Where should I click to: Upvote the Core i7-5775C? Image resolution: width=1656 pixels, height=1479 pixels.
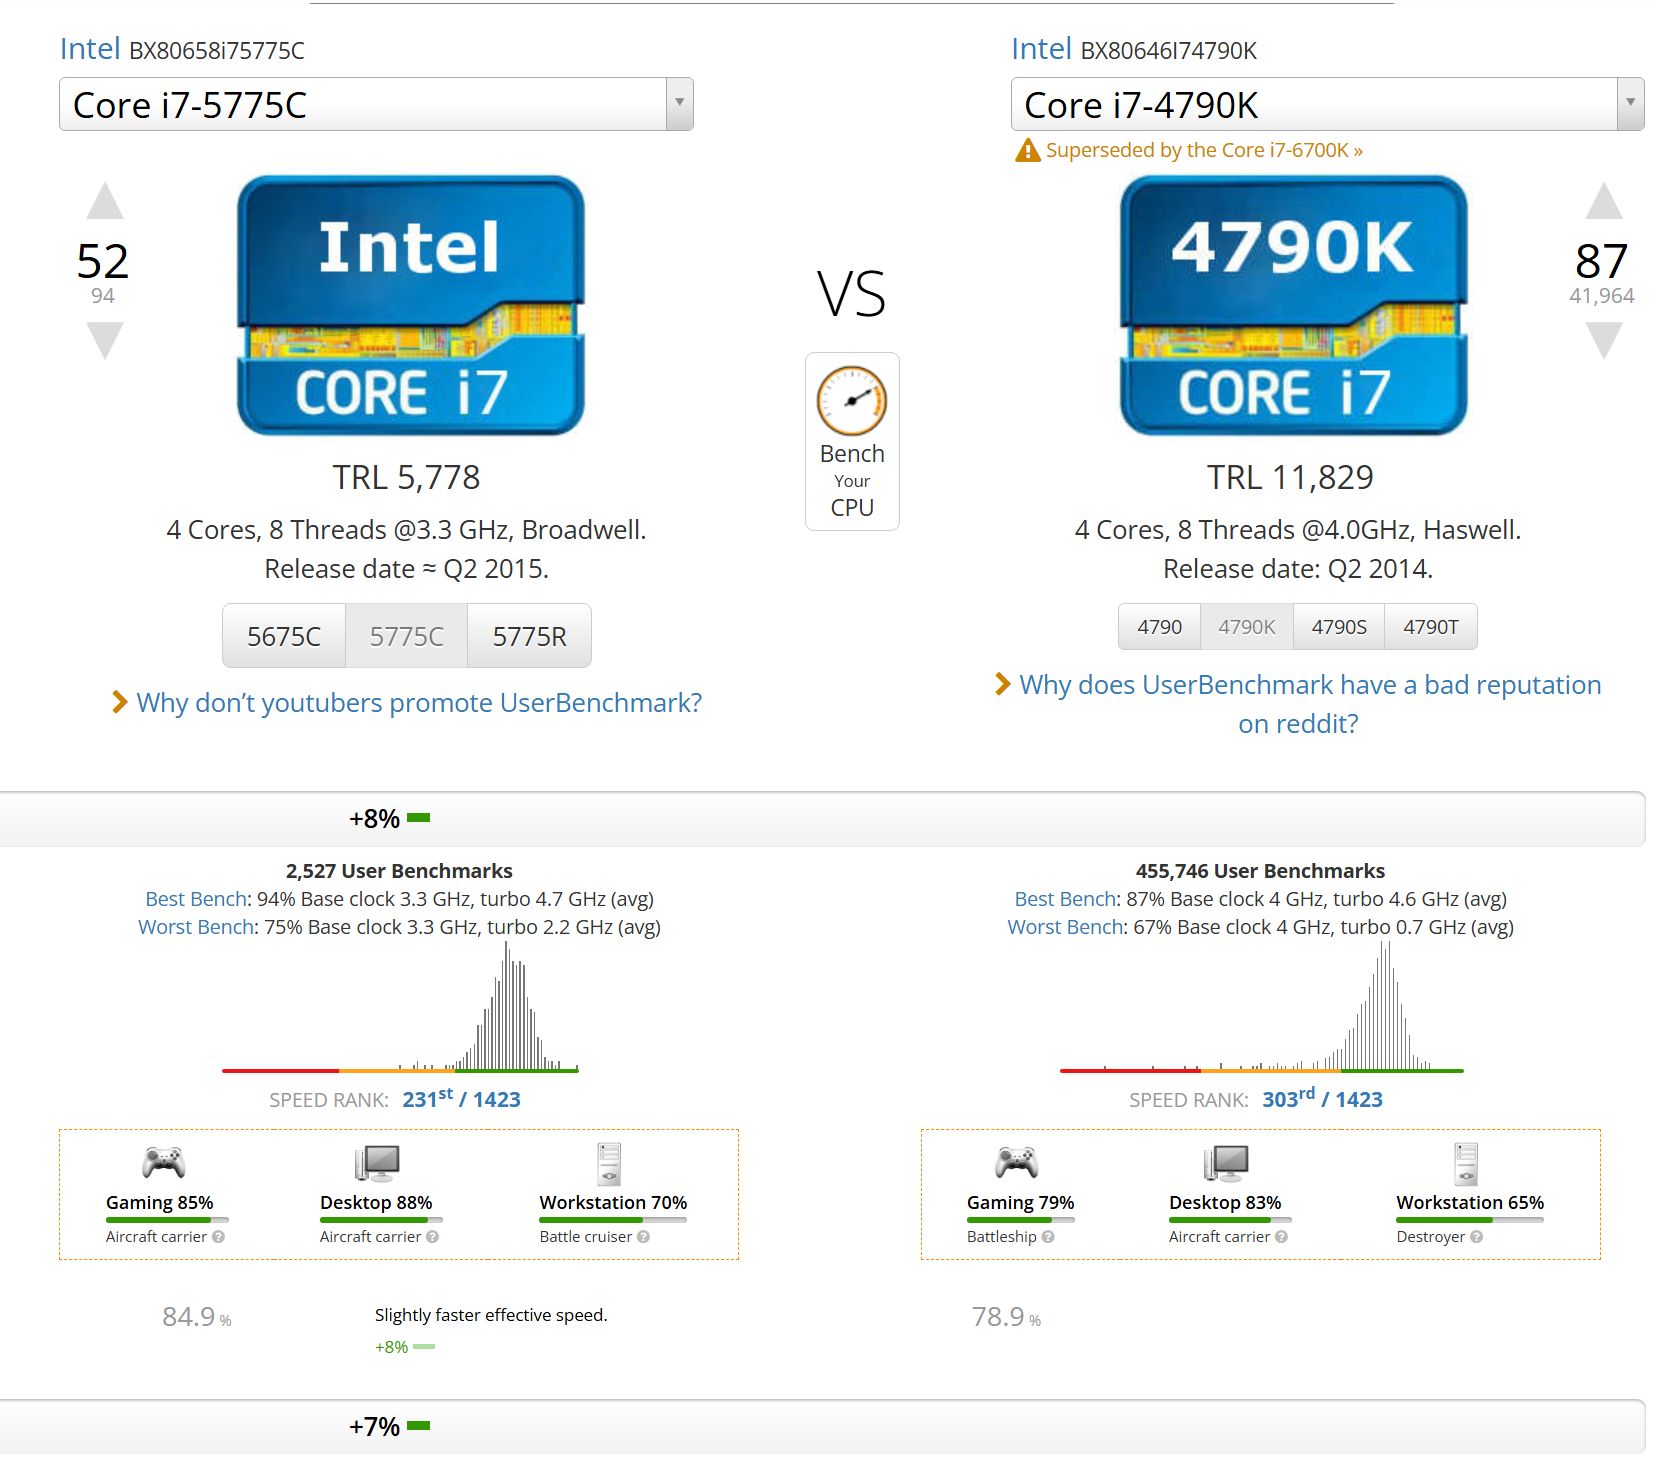pyautogui.click(x=105, y=201)
